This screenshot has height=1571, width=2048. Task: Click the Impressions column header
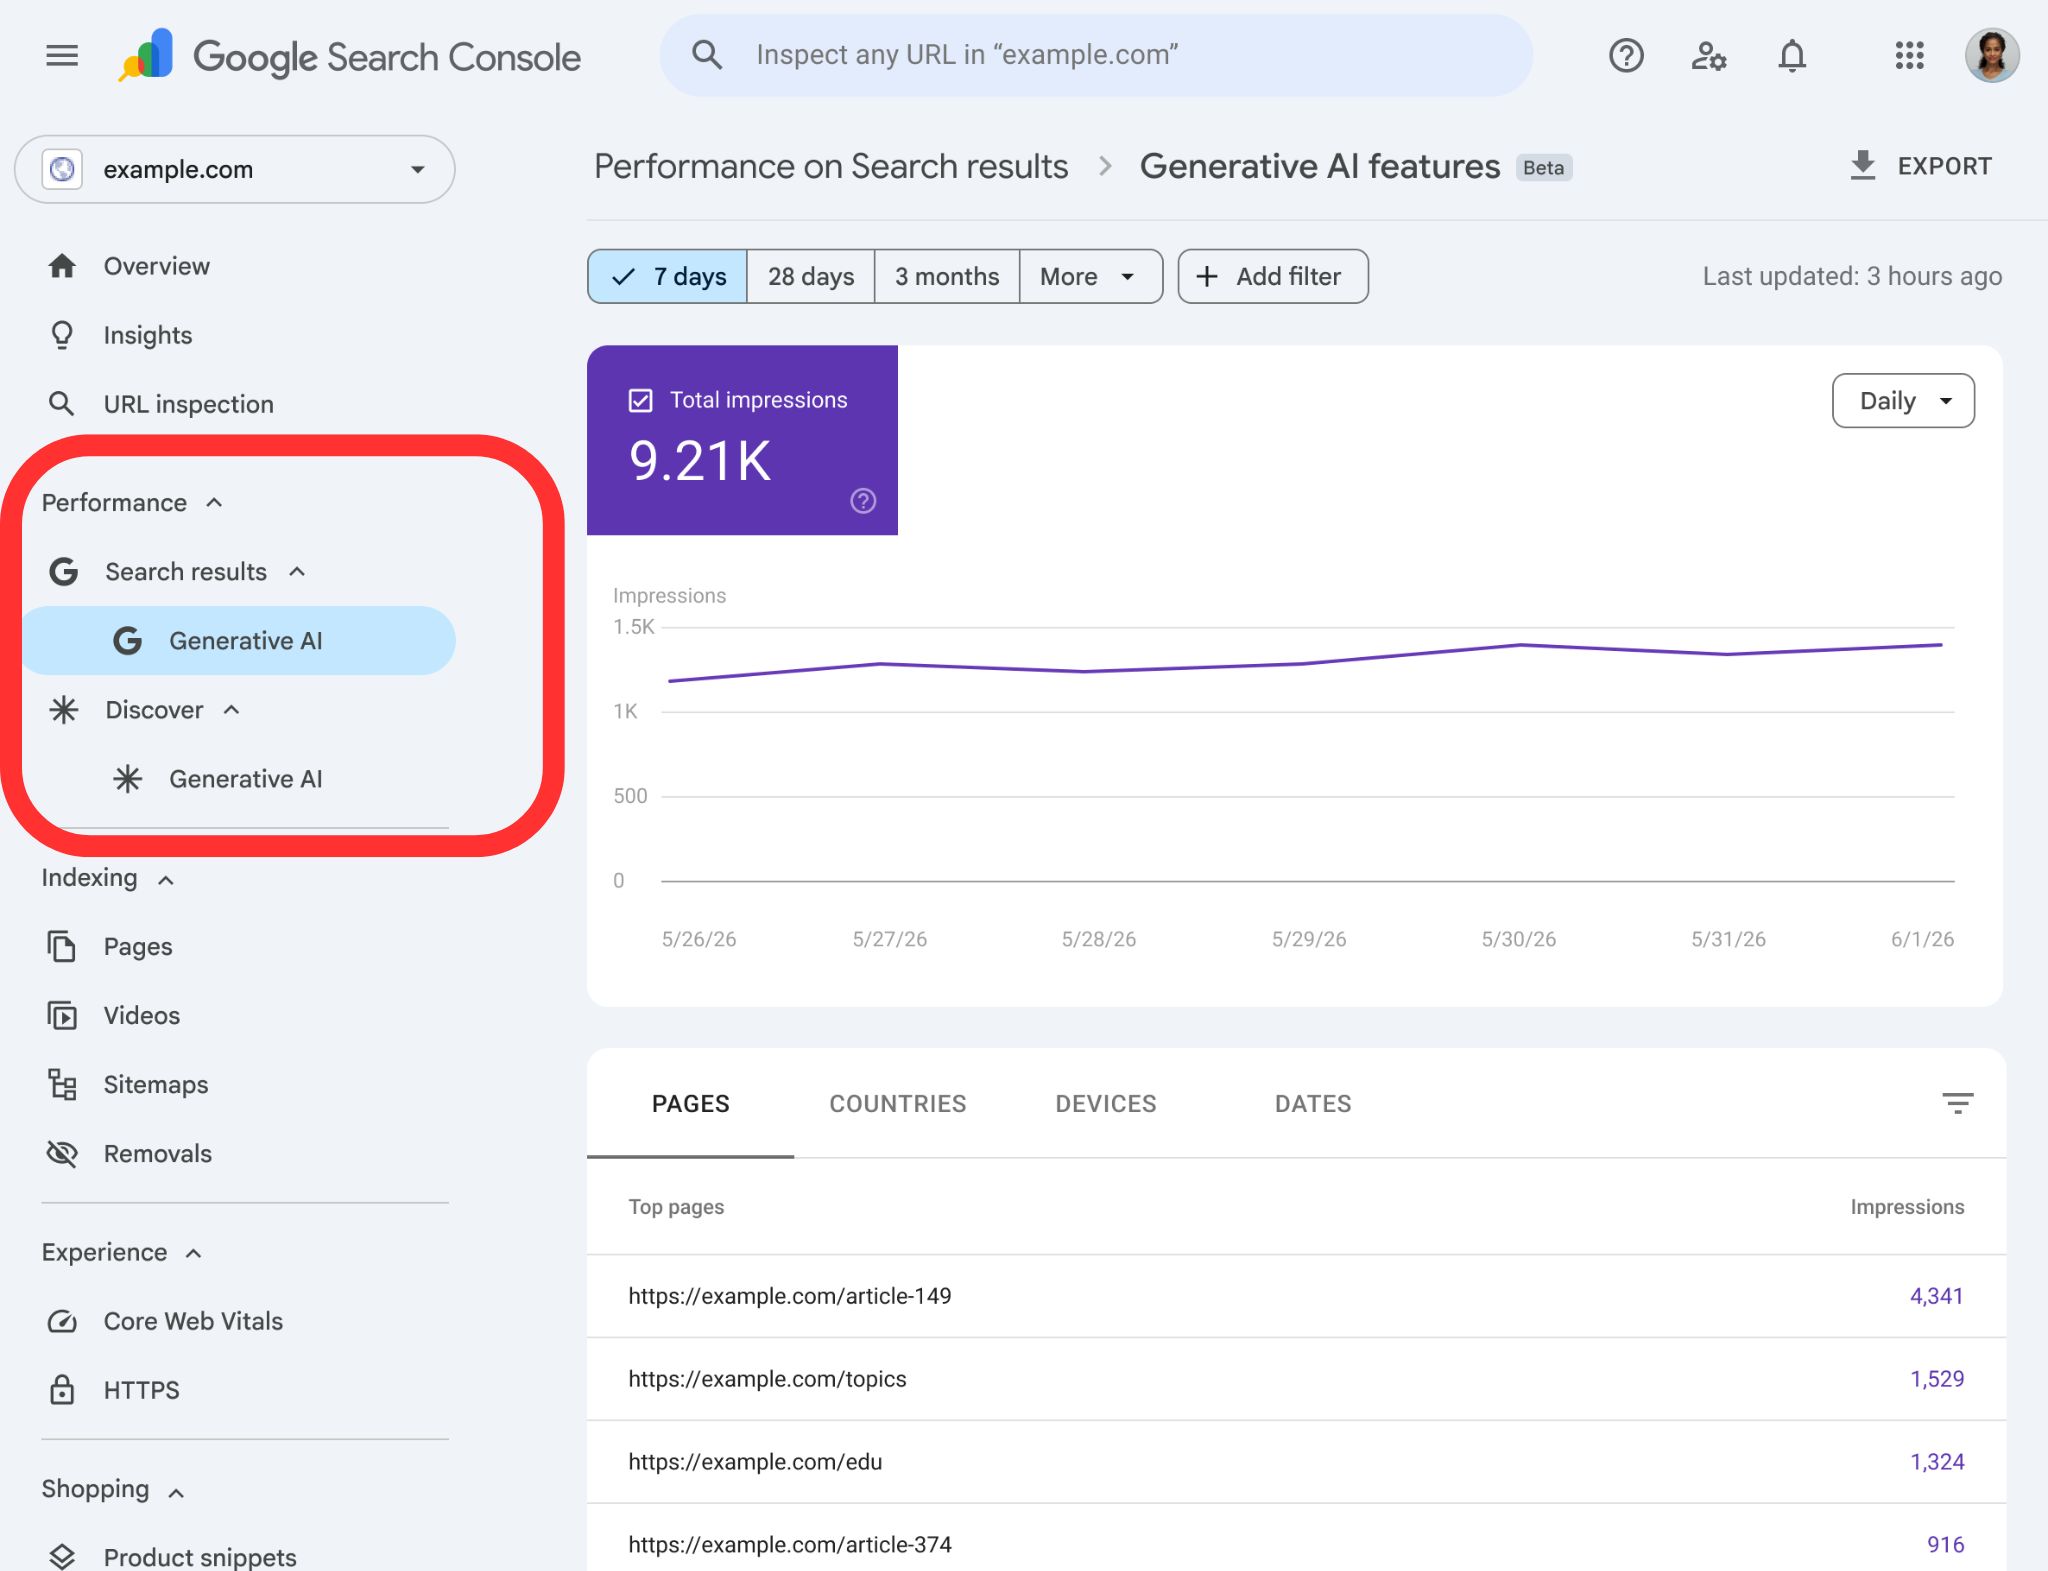click(x=1907, y=1207)
